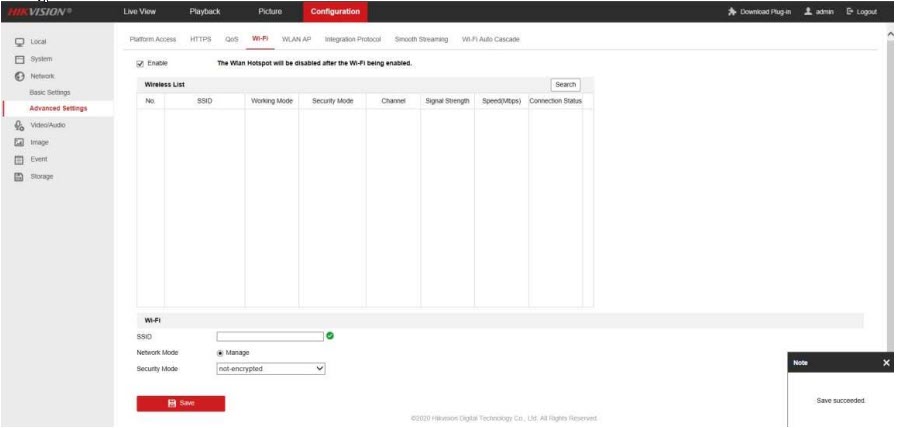This screenshot has width=906, height=428.
Task: Close the Save succeeded note popup
Action: [886, 363]
